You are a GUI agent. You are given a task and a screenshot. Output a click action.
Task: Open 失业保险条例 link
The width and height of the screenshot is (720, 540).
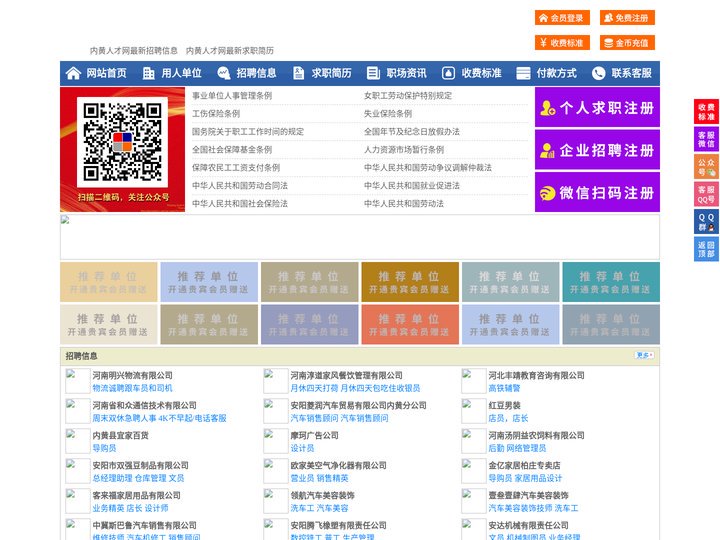pyautogui.click(x=388, y=113)
